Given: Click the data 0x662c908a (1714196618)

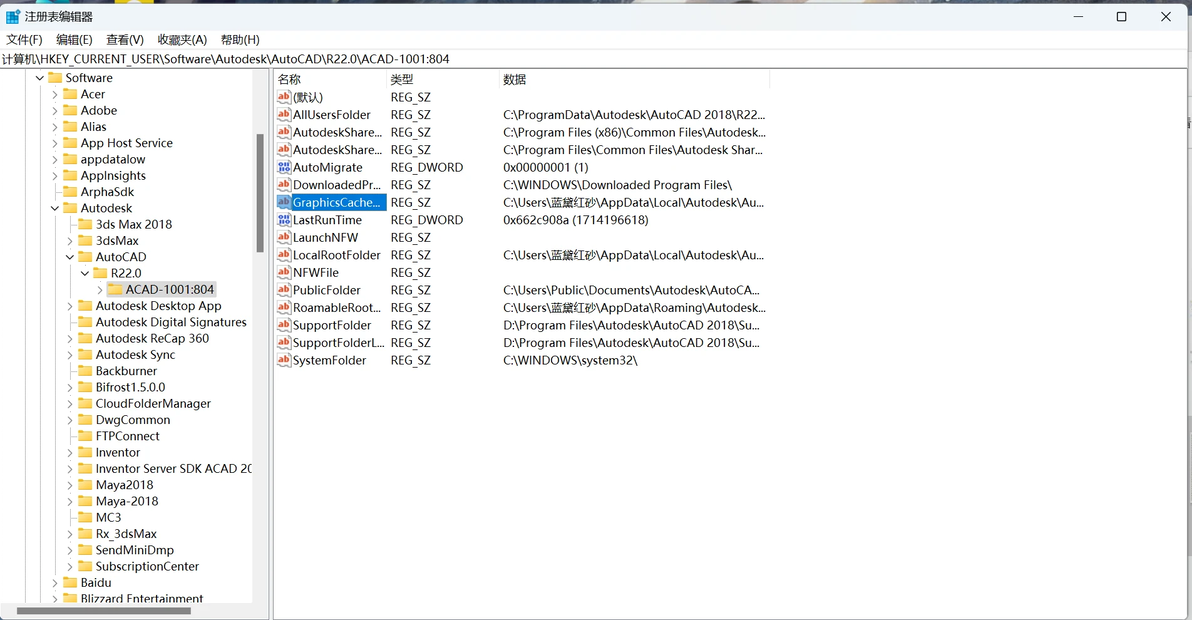Looking at the screenshot, I should pyautogui.click(x=575, y=220).
